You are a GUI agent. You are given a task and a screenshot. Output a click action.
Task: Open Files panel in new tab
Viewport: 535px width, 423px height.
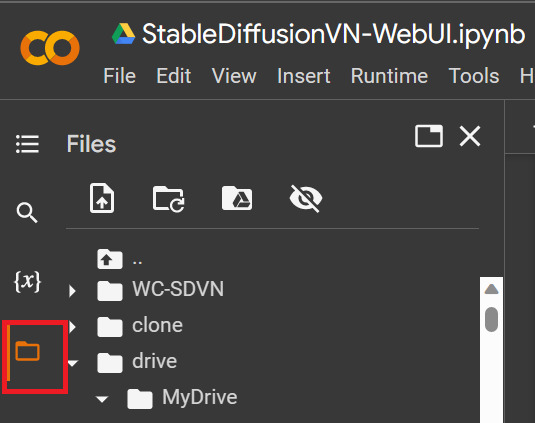[x=429, y=136]
